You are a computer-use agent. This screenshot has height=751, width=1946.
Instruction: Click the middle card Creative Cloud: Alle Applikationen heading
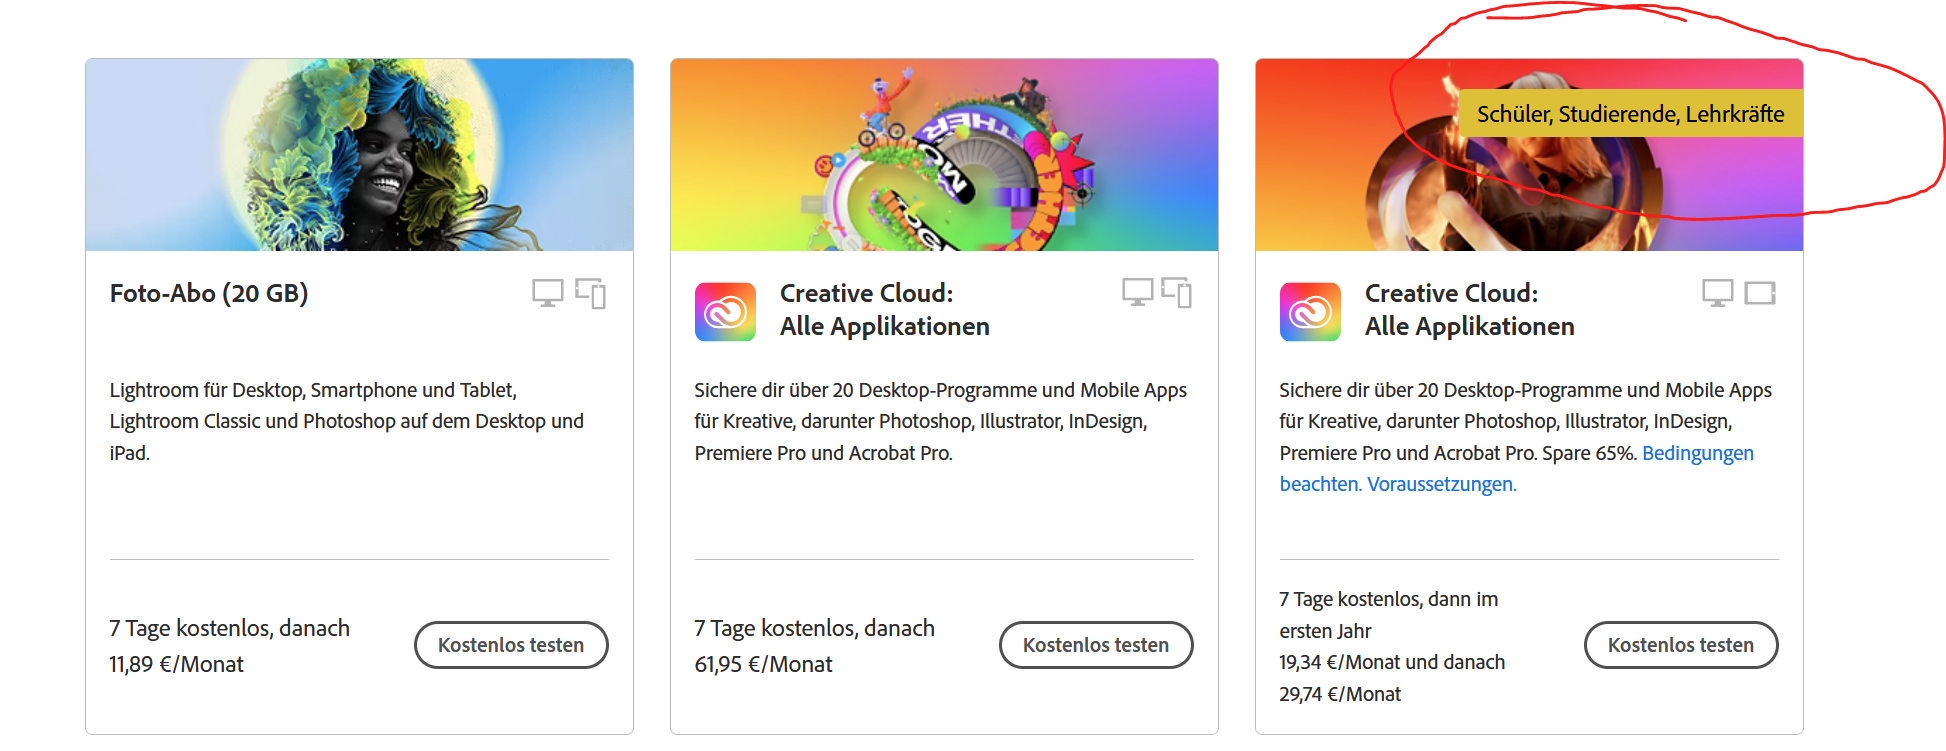tap(885, 310)
